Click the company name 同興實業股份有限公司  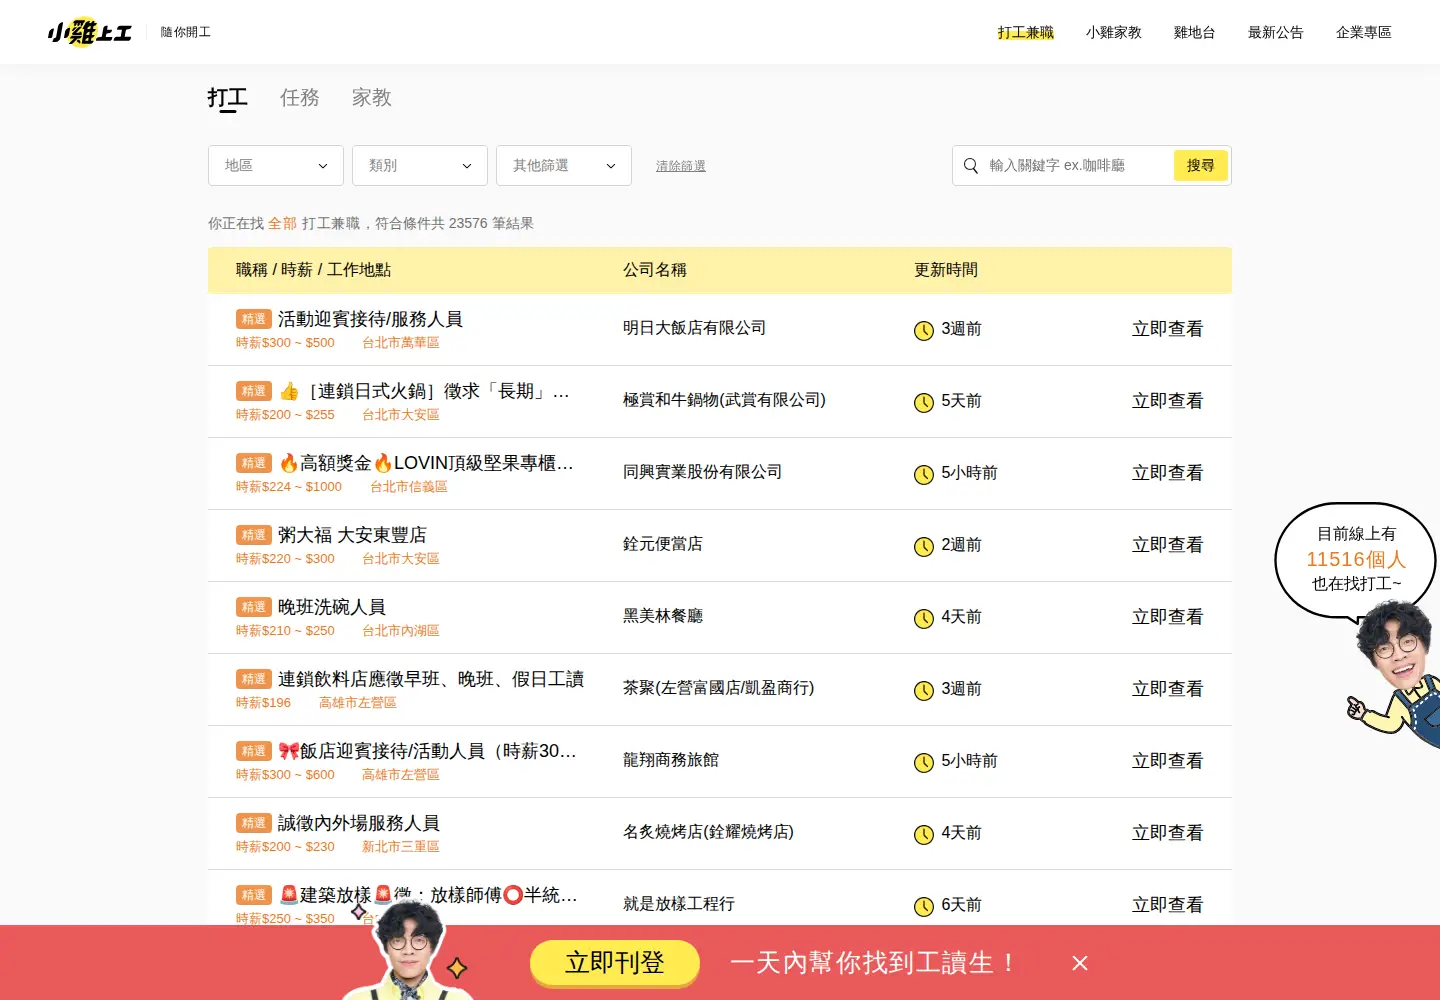702,472
